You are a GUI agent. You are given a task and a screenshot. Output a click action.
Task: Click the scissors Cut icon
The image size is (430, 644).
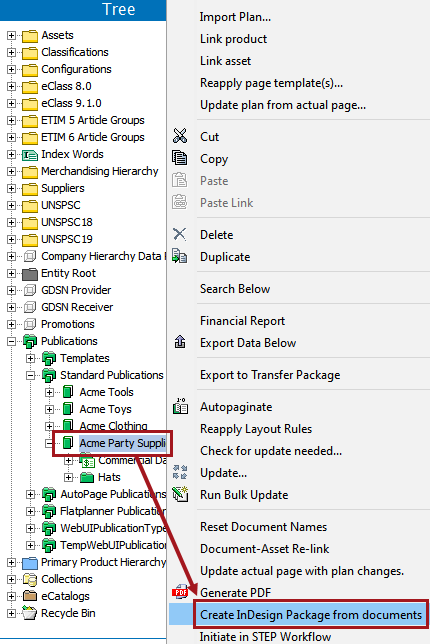coord(180,136)
